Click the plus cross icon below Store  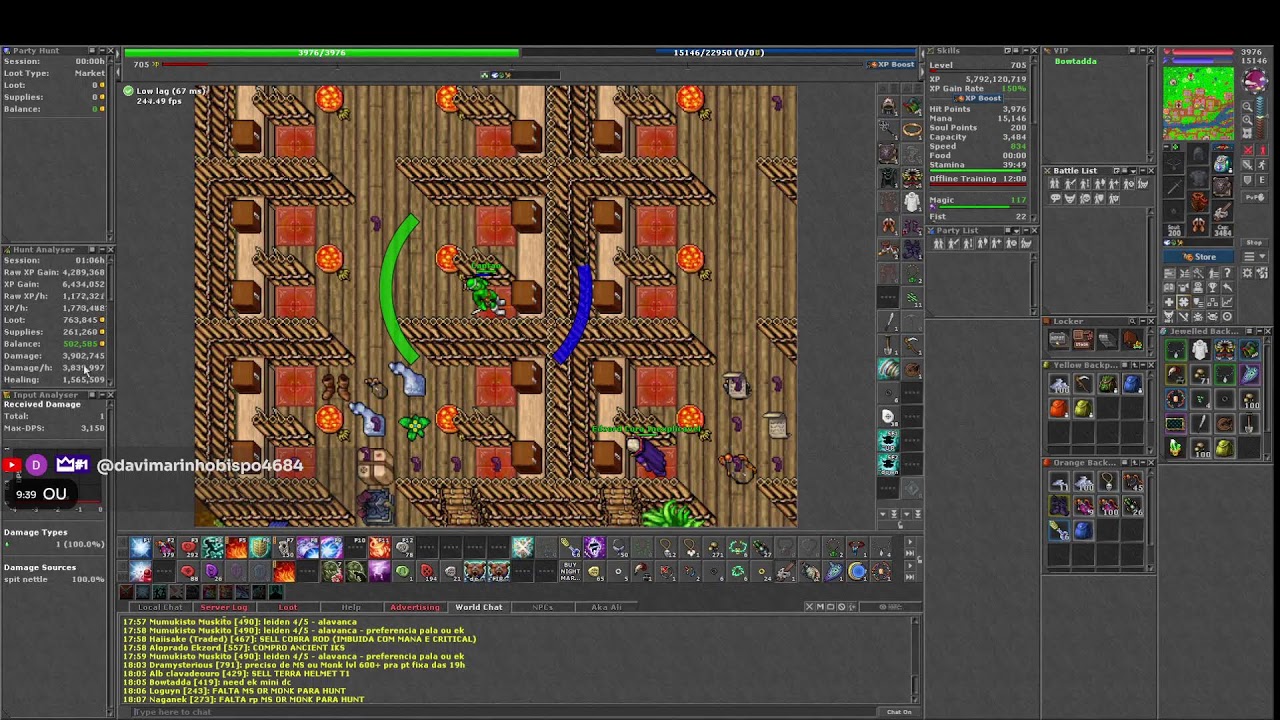[x=1170, y=302]
